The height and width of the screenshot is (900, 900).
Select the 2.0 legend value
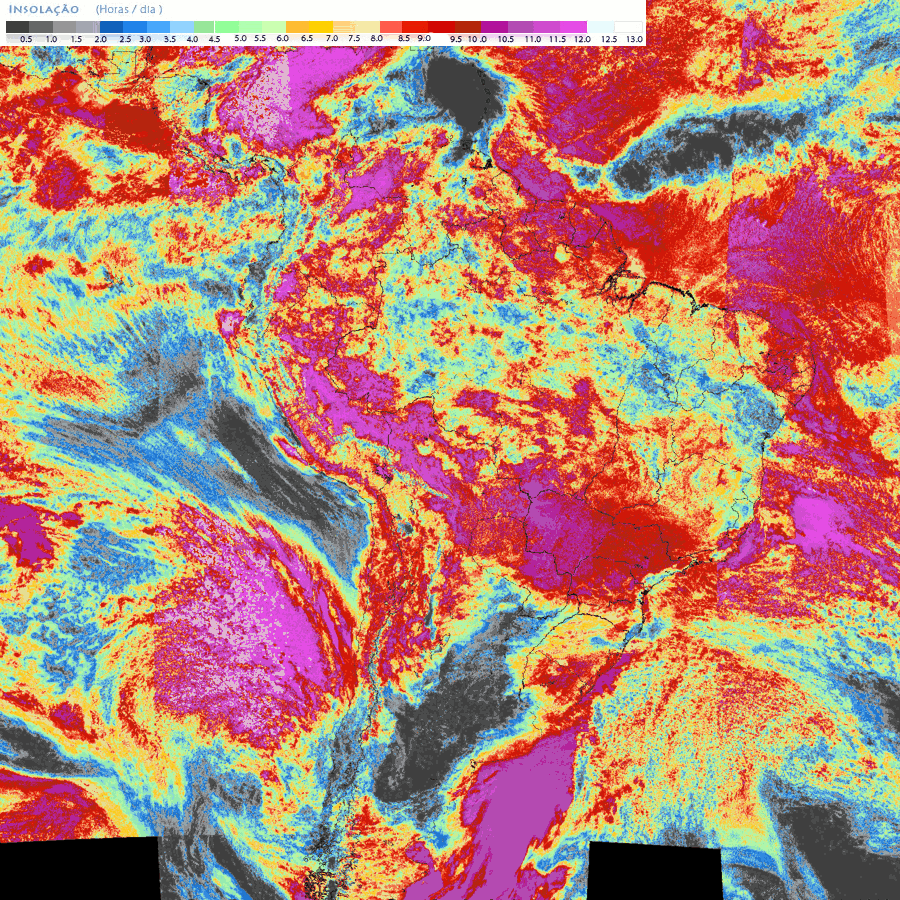pyautogui.click(x=100, y=39)
